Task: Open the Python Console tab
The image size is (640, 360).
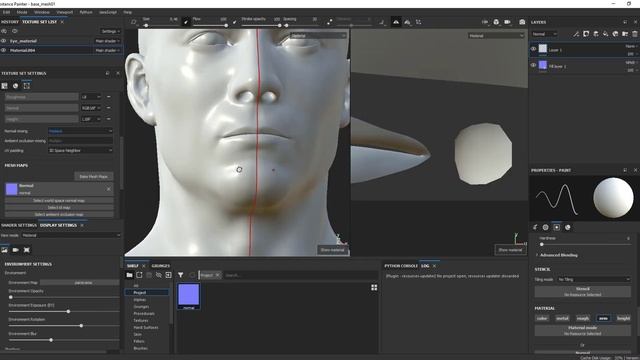Action: tap(401, 266)
